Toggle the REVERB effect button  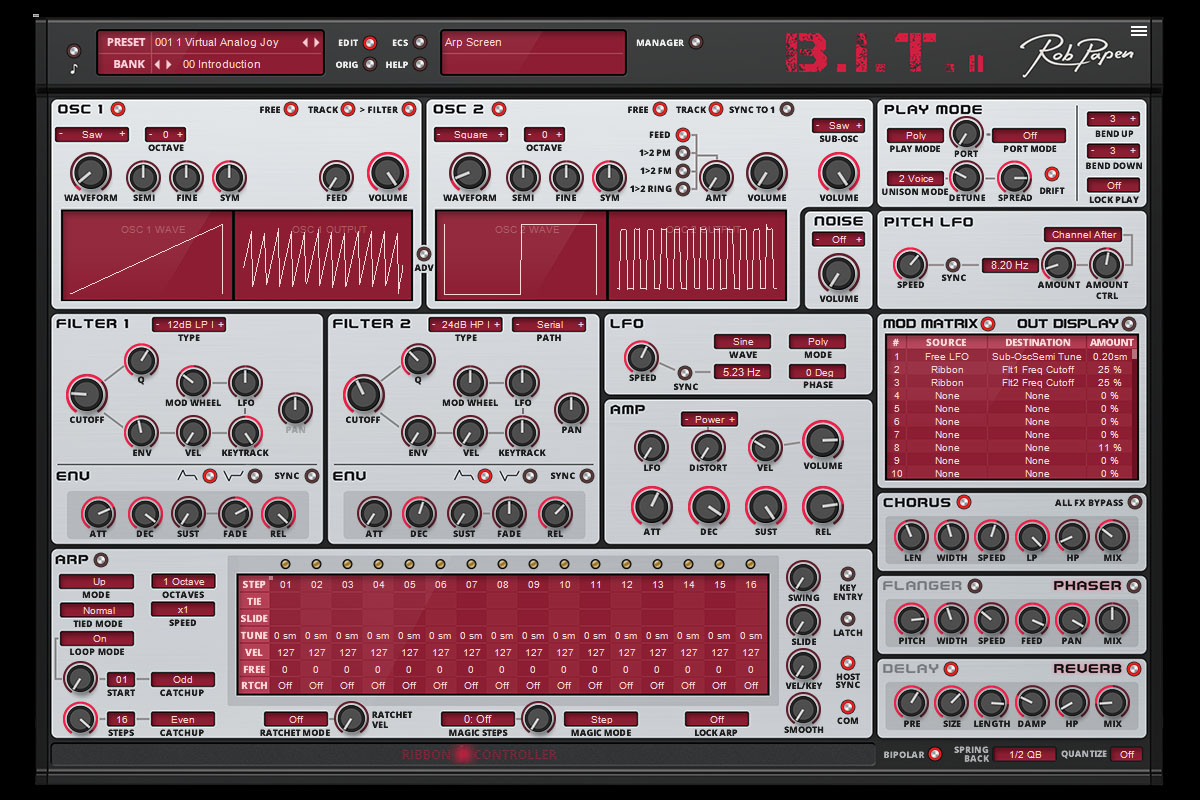click(x=1134, y=669)
